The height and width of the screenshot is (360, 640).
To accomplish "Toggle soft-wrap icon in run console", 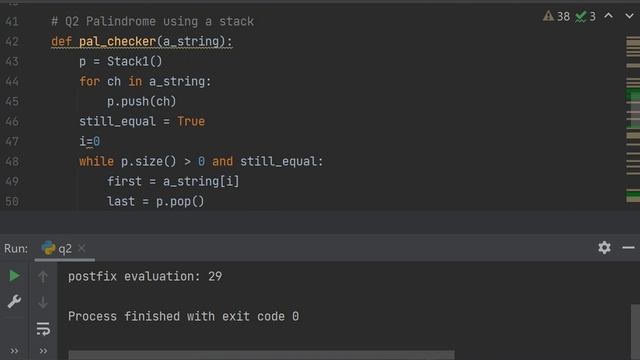I will (43, 329).
